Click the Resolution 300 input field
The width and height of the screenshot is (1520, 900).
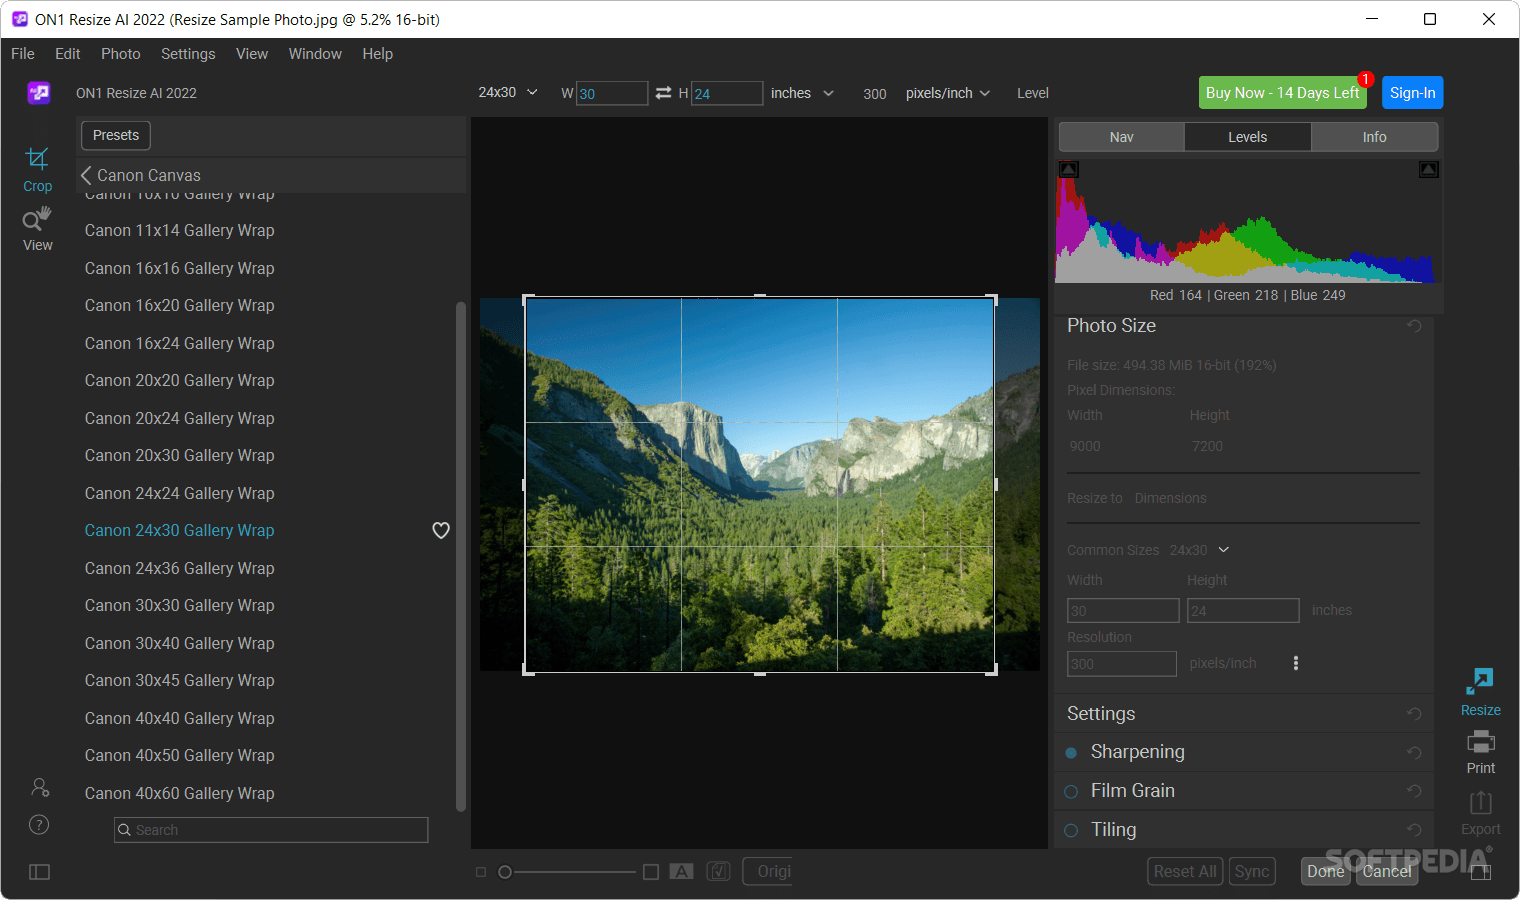click(1122, 664)
